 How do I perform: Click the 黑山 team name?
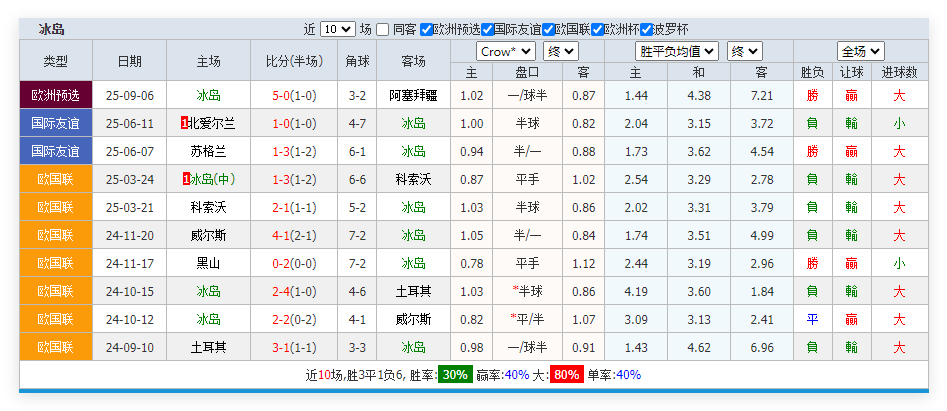[208, 263]
